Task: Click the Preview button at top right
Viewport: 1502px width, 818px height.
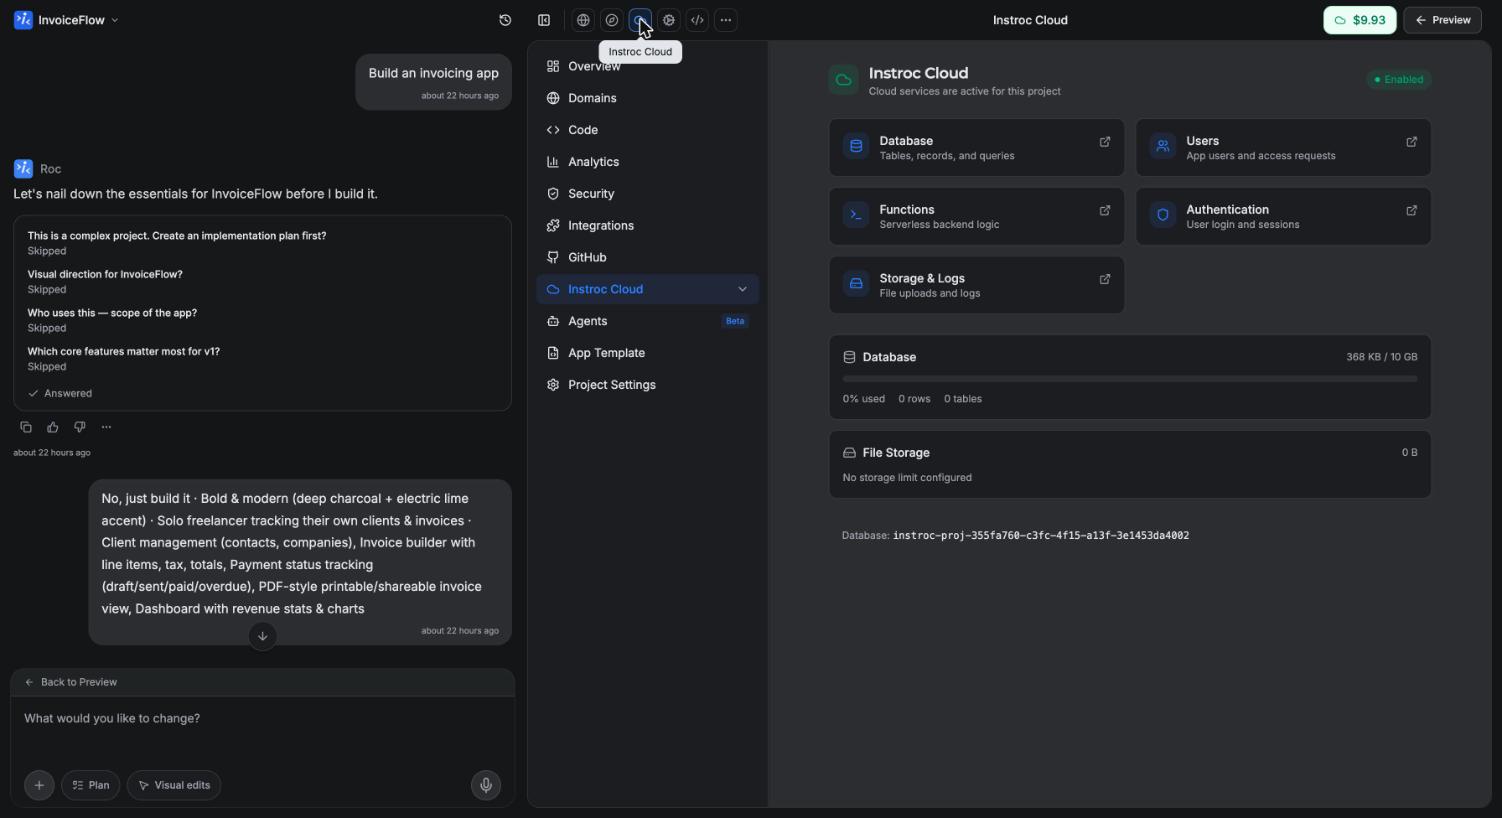Action: pyautogui.click(x=1443, y=20)
